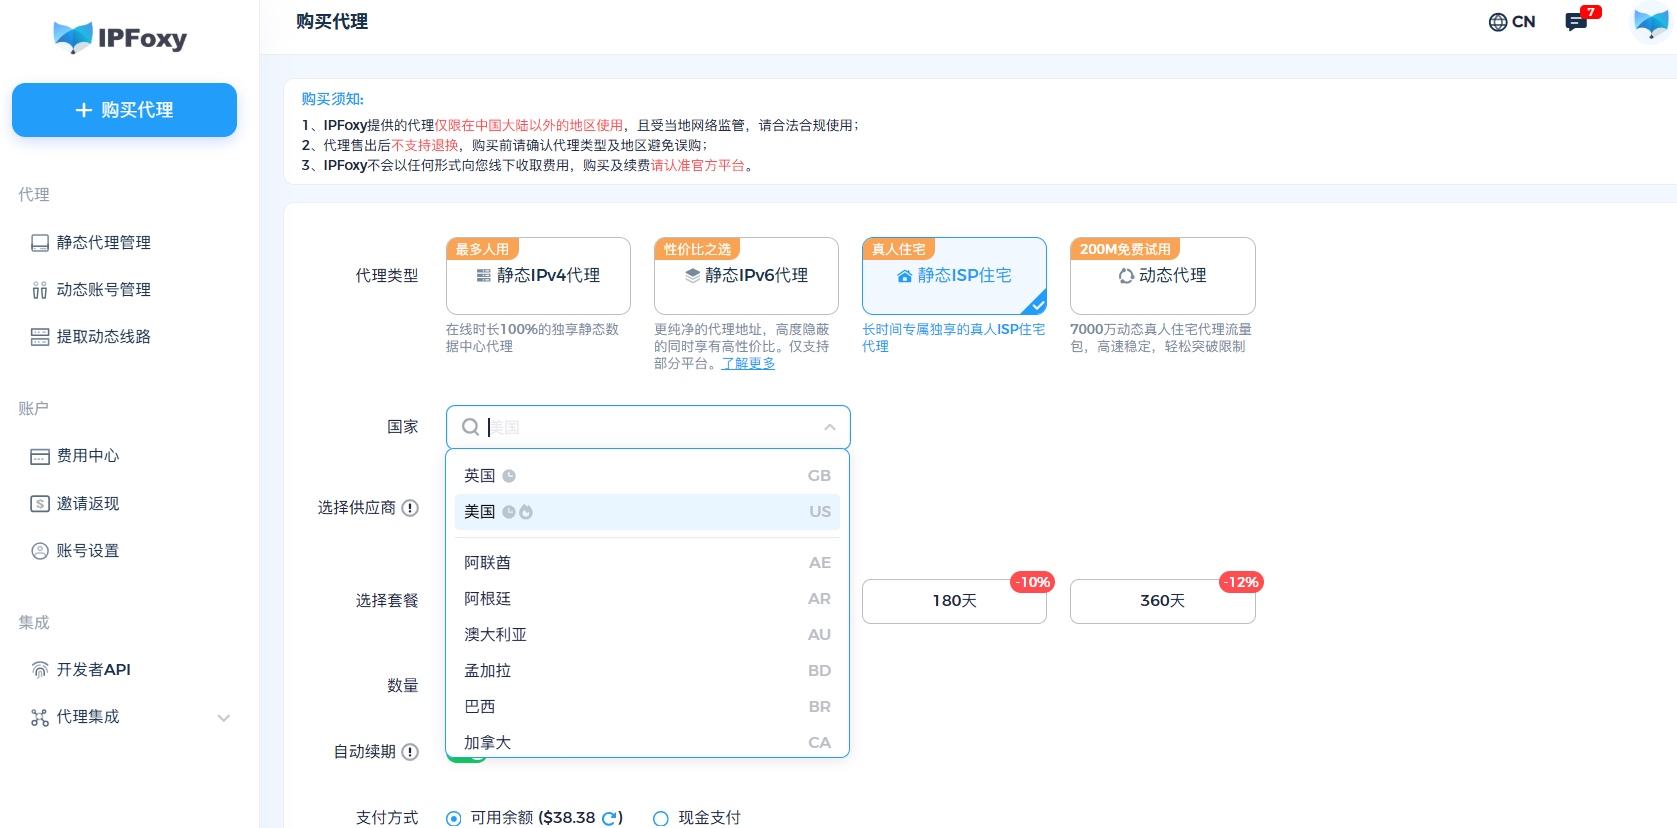The image size is (1677, 828).
Task: Open 静态代理管理 in sidebar
Action: tap(103, 243)
